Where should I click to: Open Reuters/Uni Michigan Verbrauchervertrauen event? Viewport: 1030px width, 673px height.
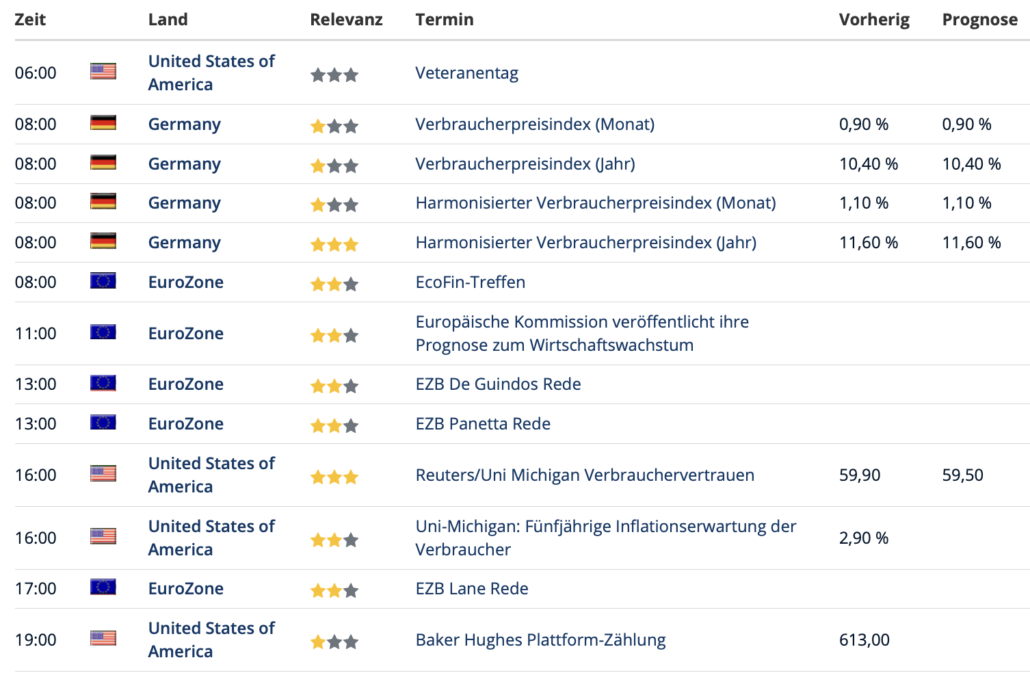[585, 475]
